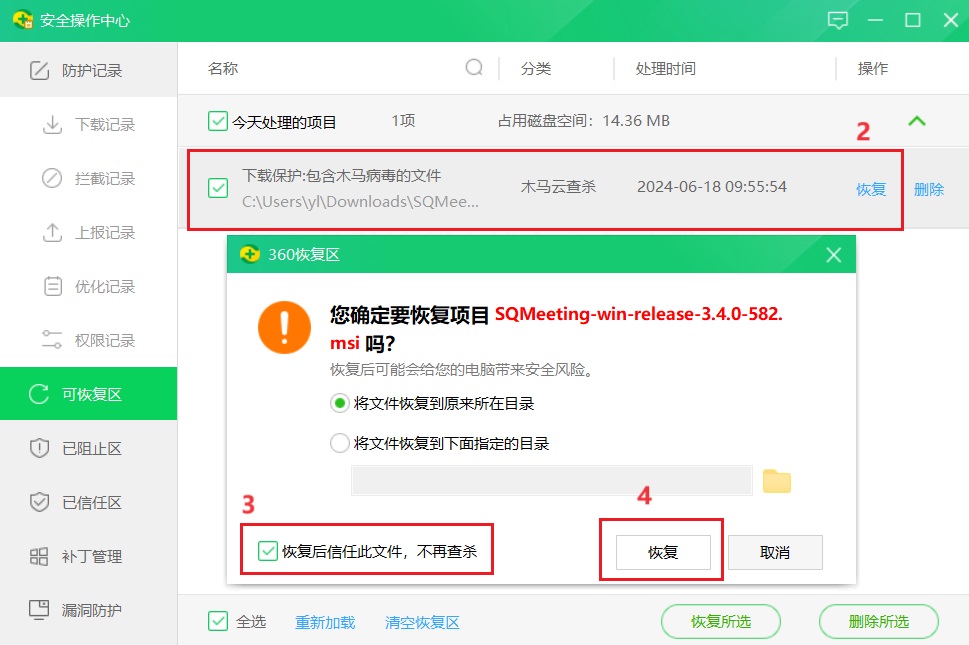Maximize the 安全操作中心 window

click(913, 20)
